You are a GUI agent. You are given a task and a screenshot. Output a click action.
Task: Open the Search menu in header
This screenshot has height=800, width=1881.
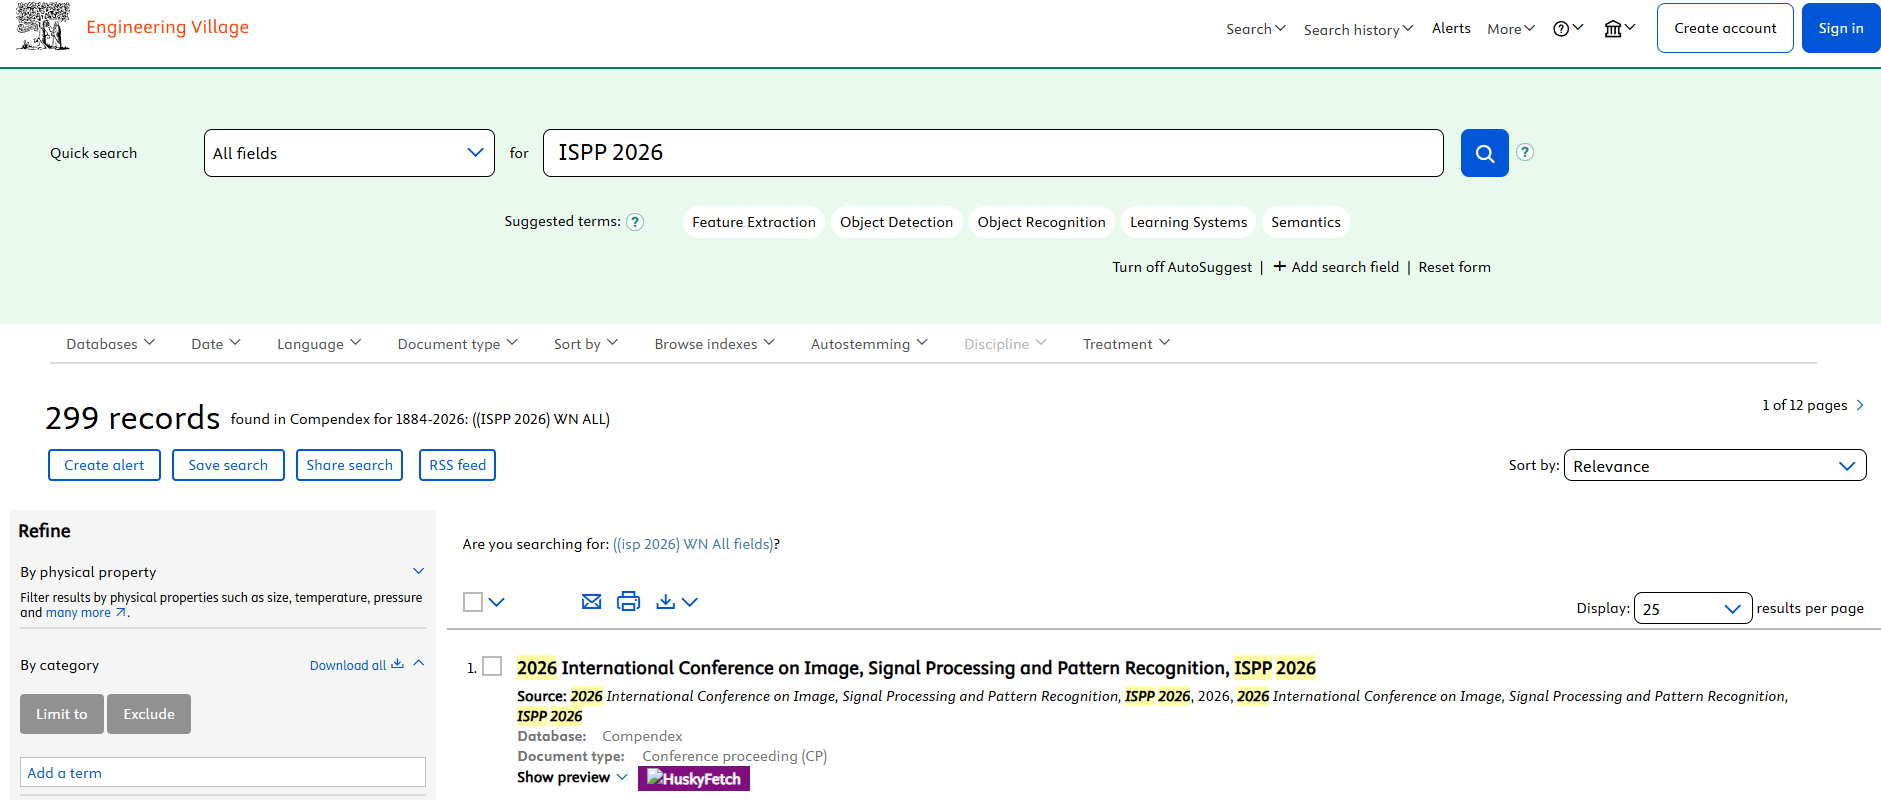(x=1256, y=29)
